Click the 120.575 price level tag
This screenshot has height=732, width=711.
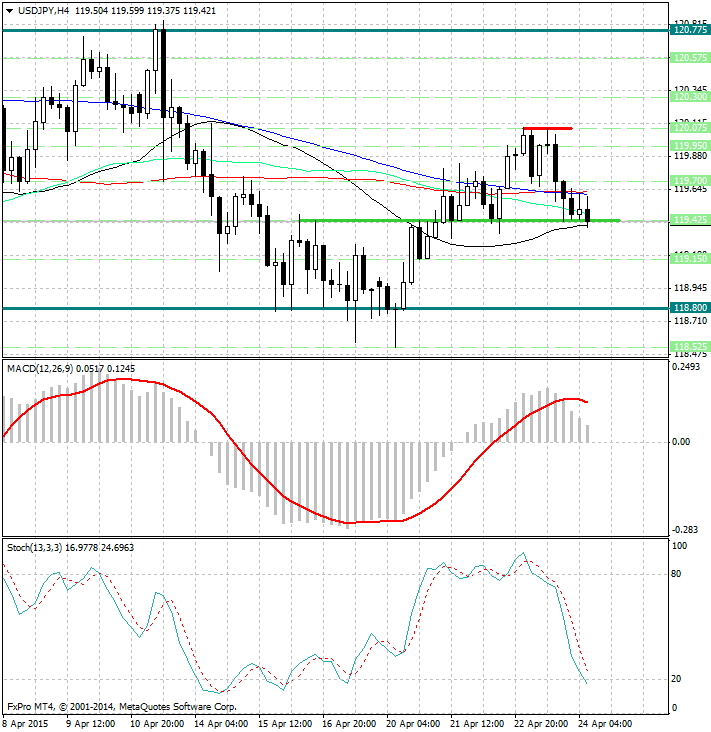pos(691,58)
